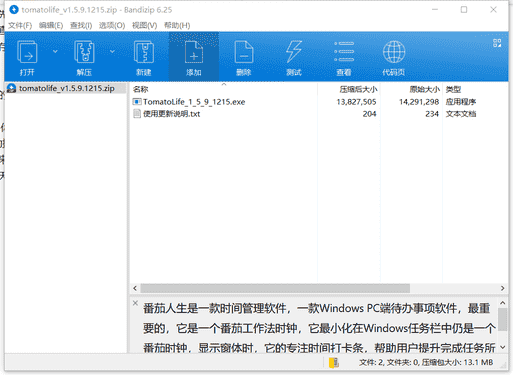Viewport: 513px width, 375px height.
Task: Click the 应用程序 type cell
Action: point(461,102)
